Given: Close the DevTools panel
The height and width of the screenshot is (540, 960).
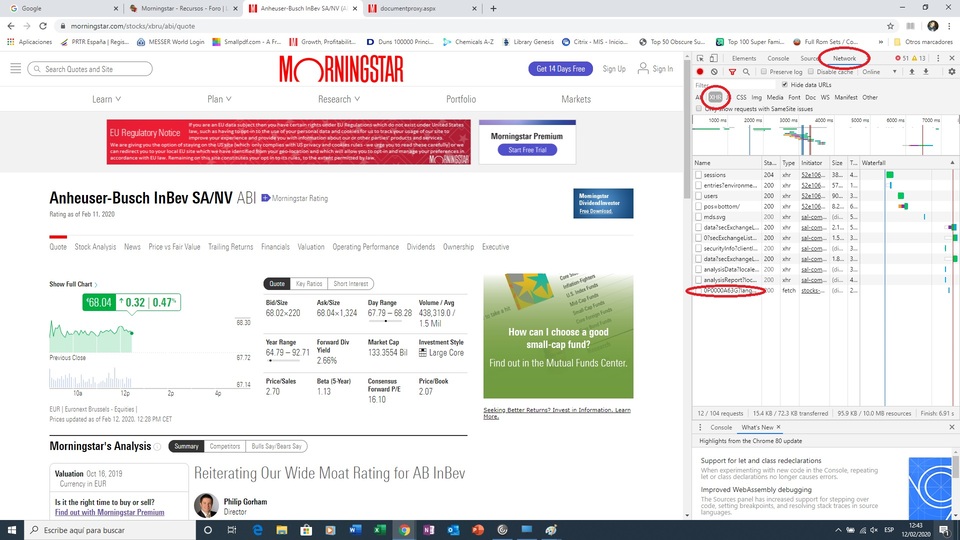Looking at the screenshot, I should 951,58.
